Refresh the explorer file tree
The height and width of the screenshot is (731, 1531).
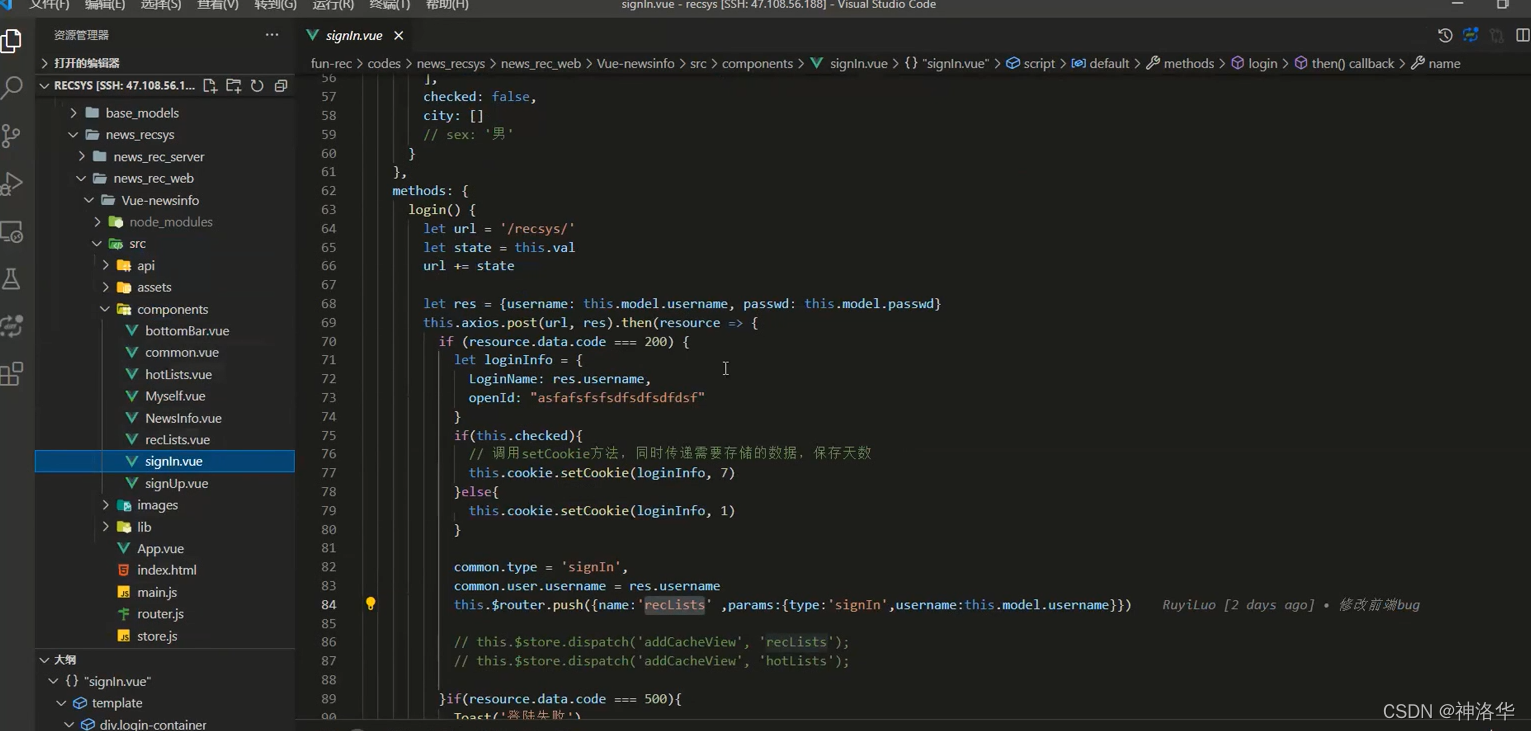click(257, 86)
